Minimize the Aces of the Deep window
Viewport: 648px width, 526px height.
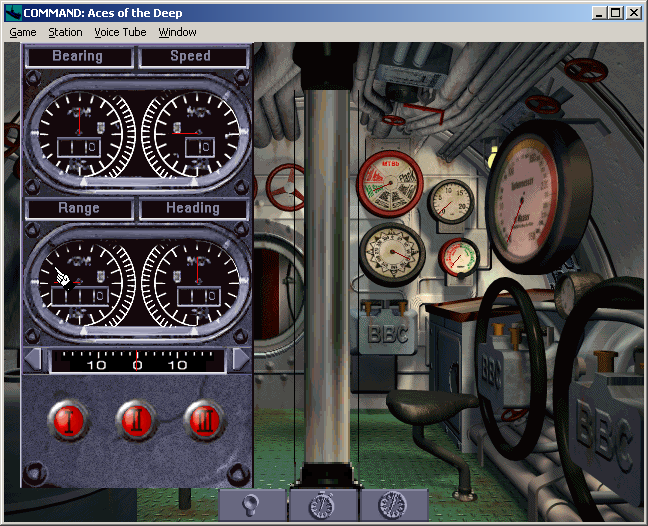click(599, 13)
